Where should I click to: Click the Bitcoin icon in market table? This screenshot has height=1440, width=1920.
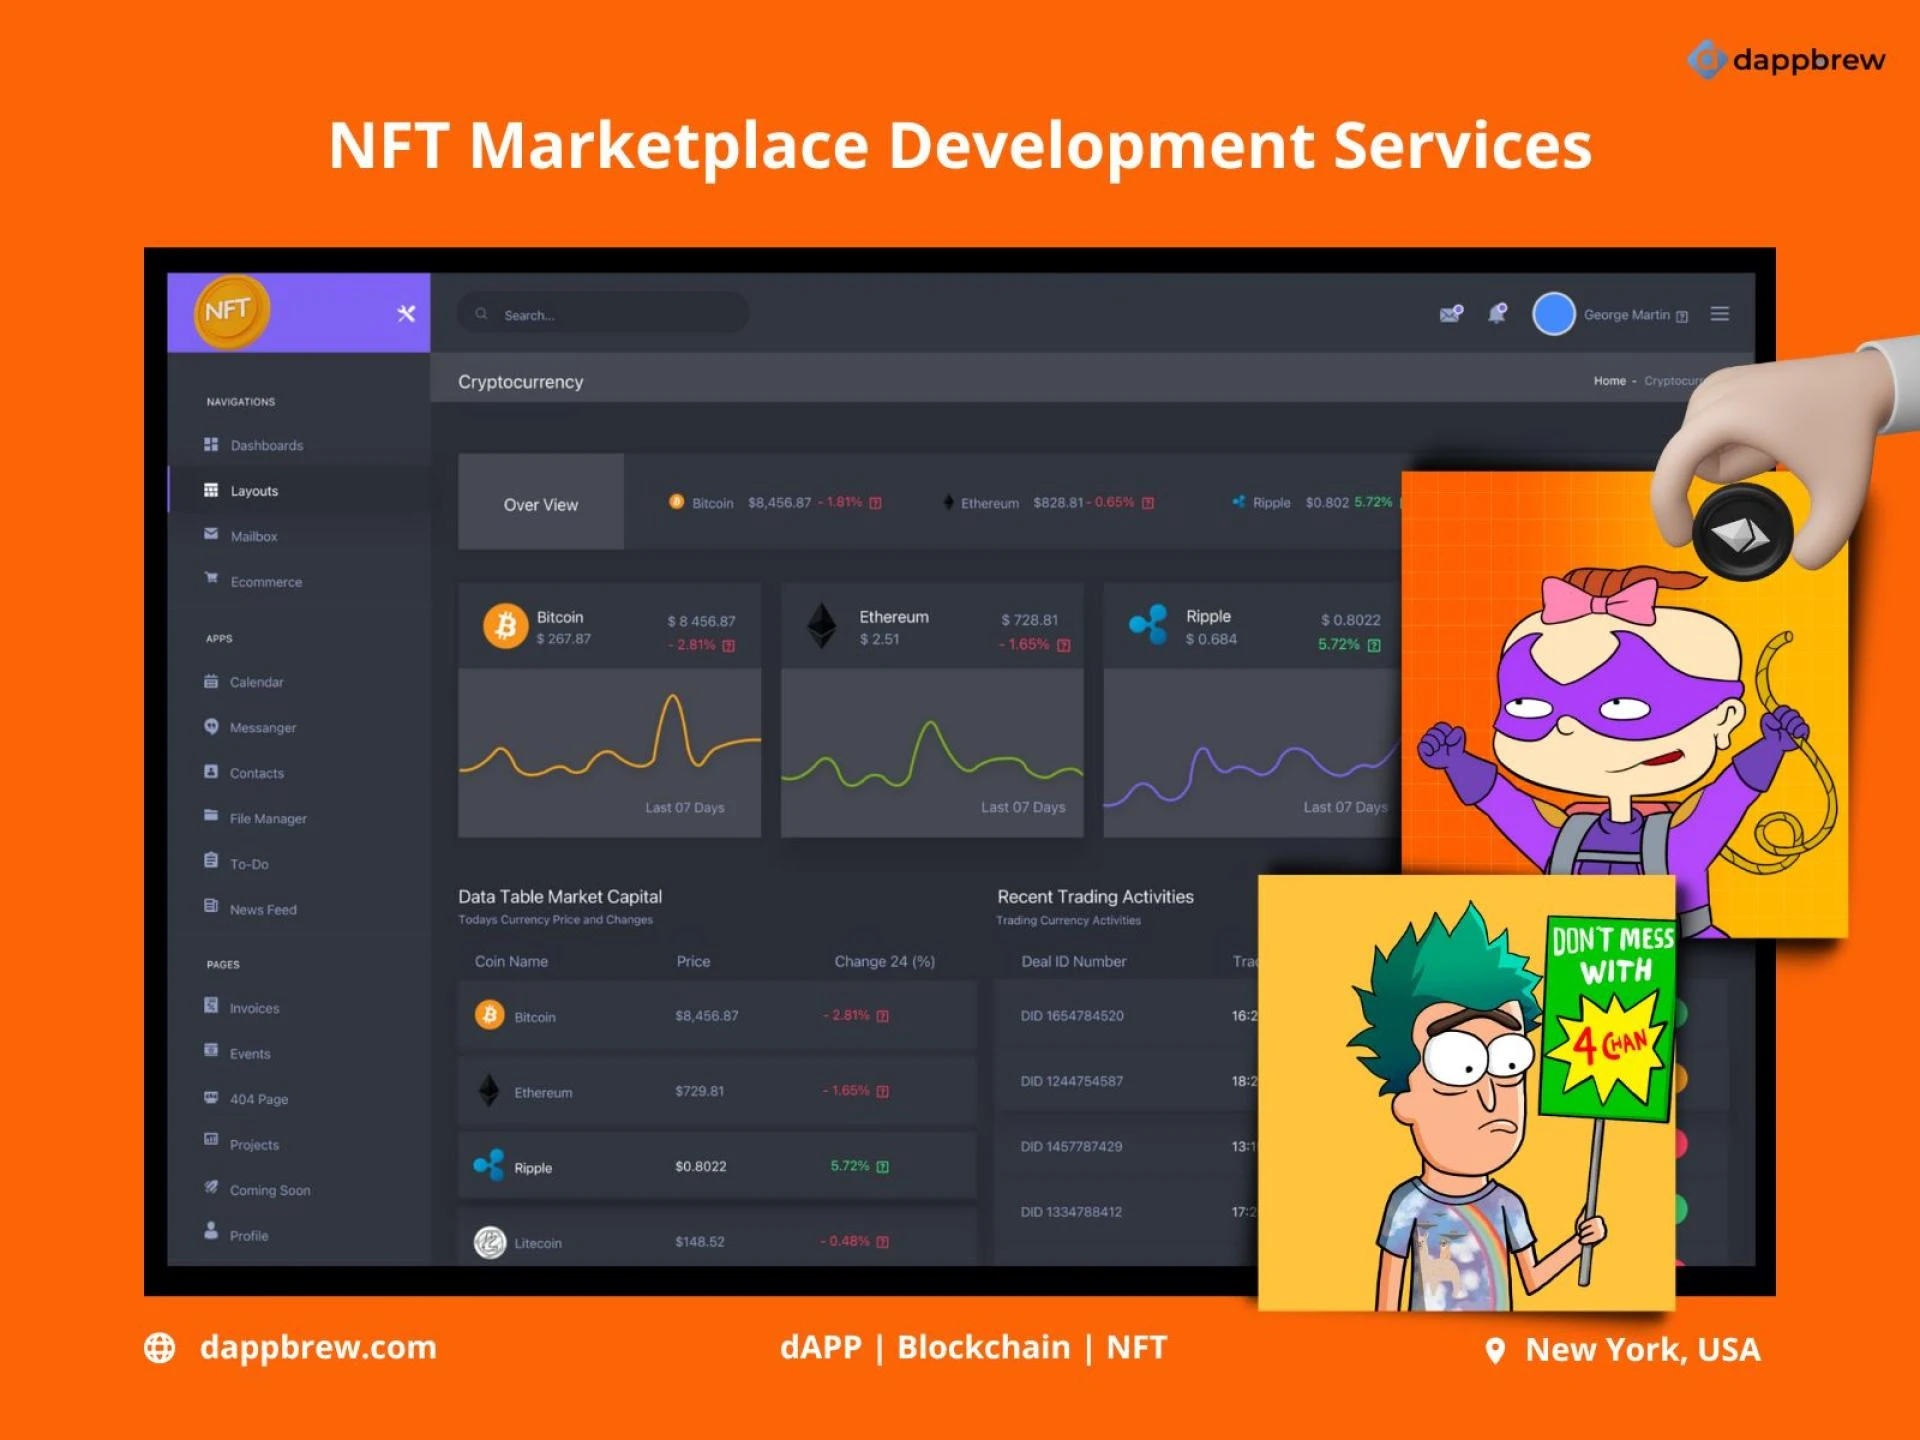(x=489, y=1015)
